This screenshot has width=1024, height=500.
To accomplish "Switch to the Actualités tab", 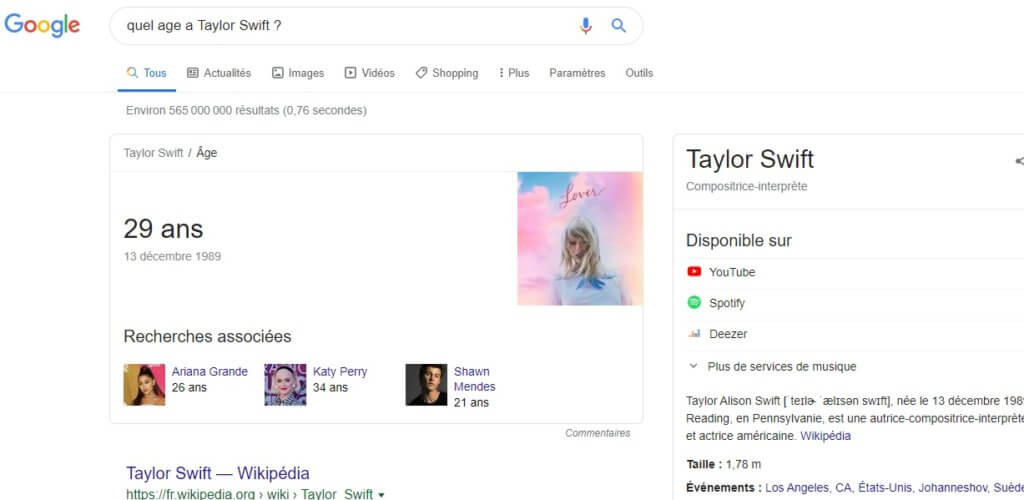I will coord(219,73).
